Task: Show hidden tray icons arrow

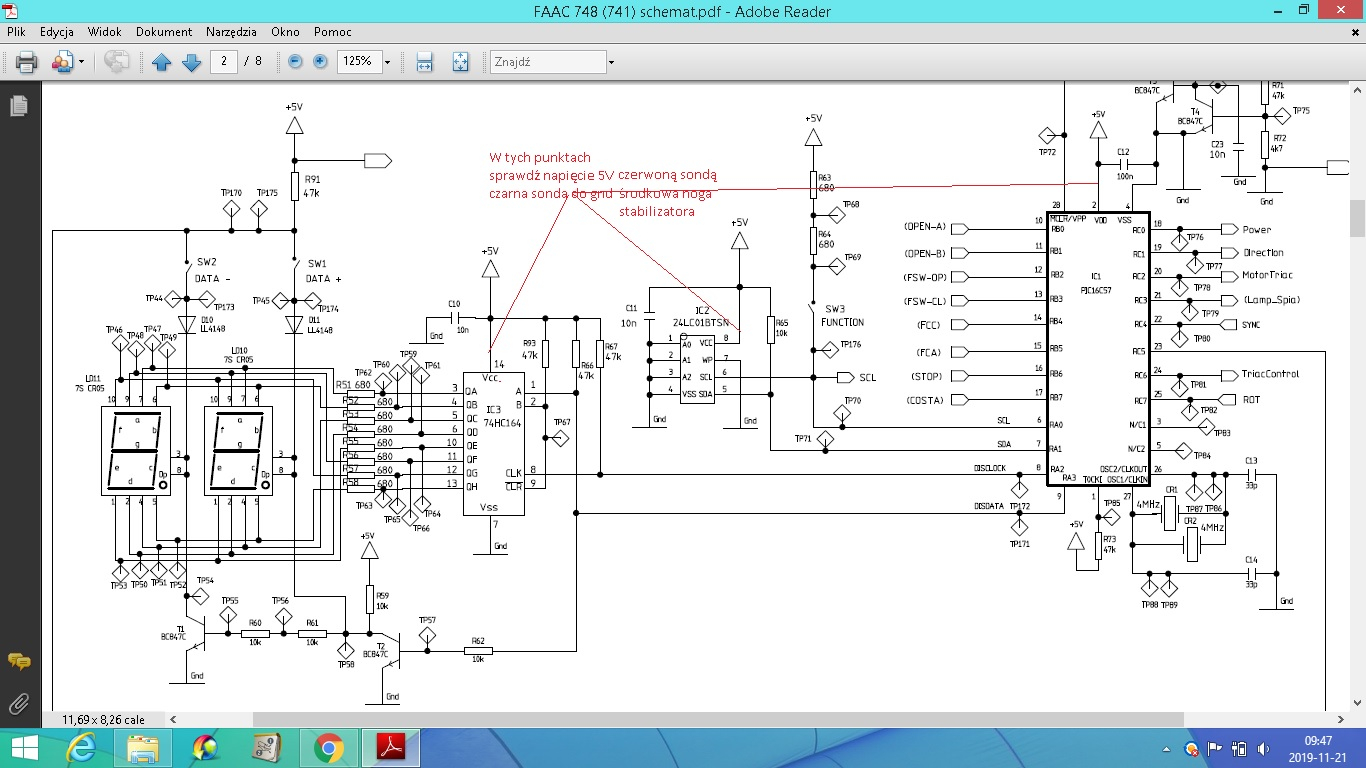Action: tap(1166, 749)
